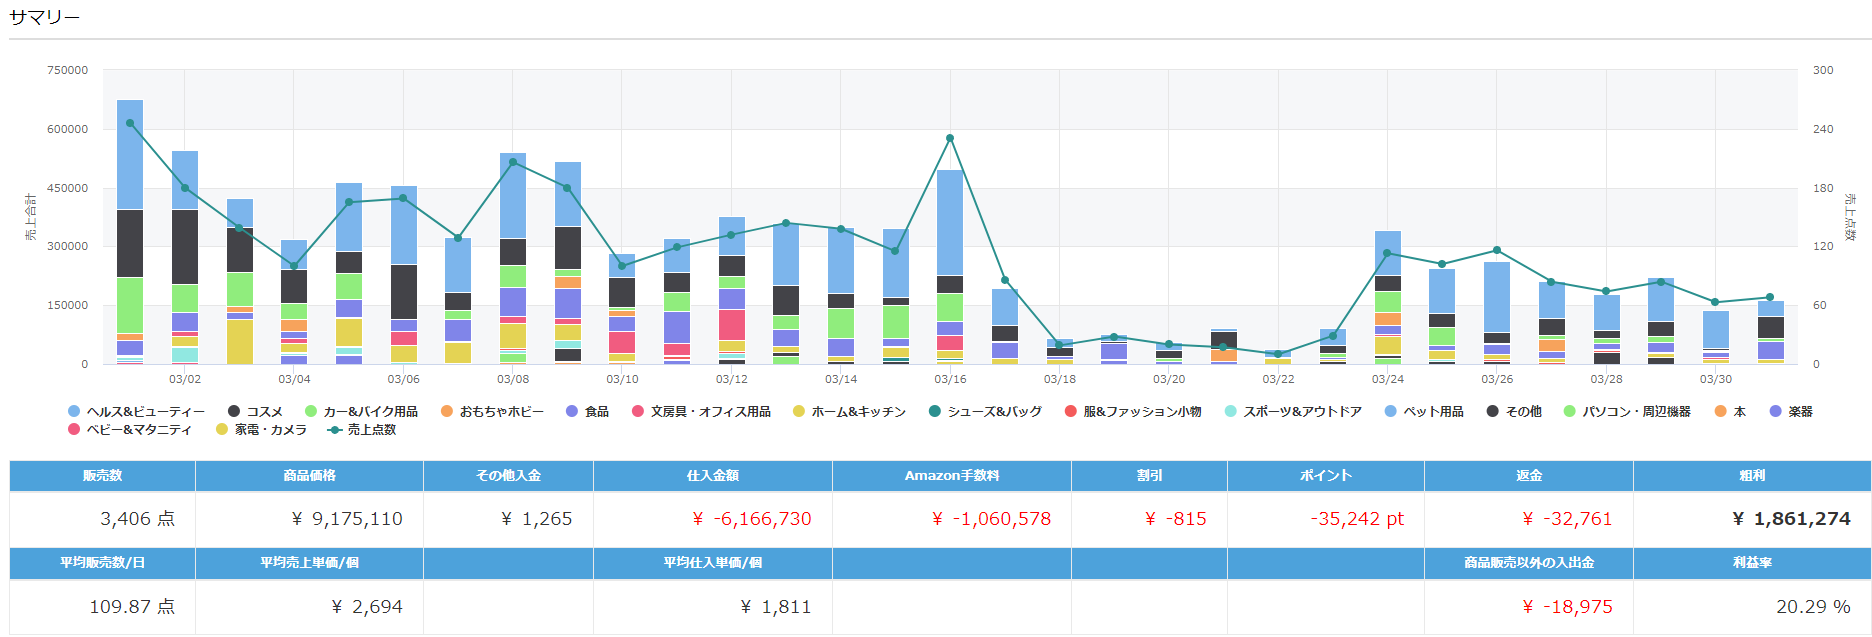1872x637 pixels.
Task: Click the ペット用品 legend item
Action: [1425, 412]
